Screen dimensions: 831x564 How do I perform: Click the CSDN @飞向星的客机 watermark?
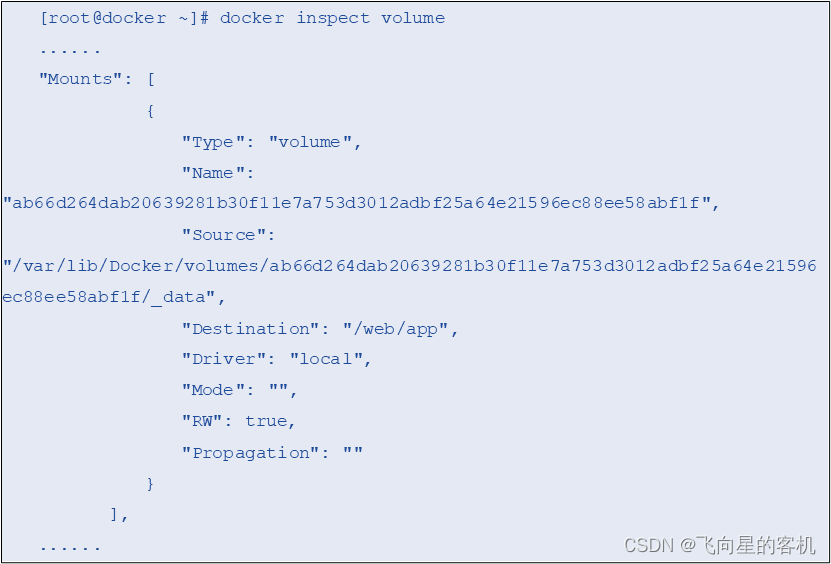(720, 545)
